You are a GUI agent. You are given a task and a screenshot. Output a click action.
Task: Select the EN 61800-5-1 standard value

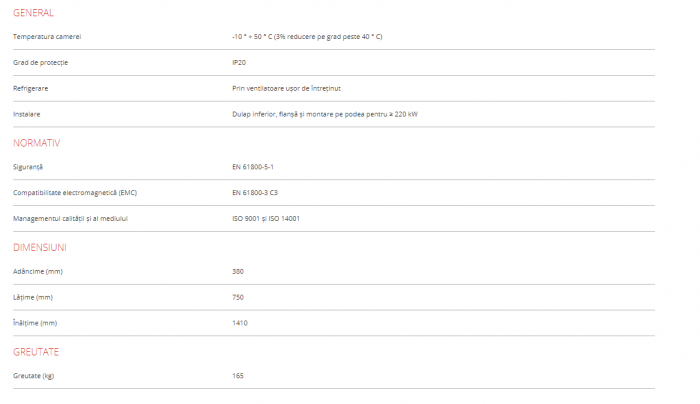tap(252, 166)
